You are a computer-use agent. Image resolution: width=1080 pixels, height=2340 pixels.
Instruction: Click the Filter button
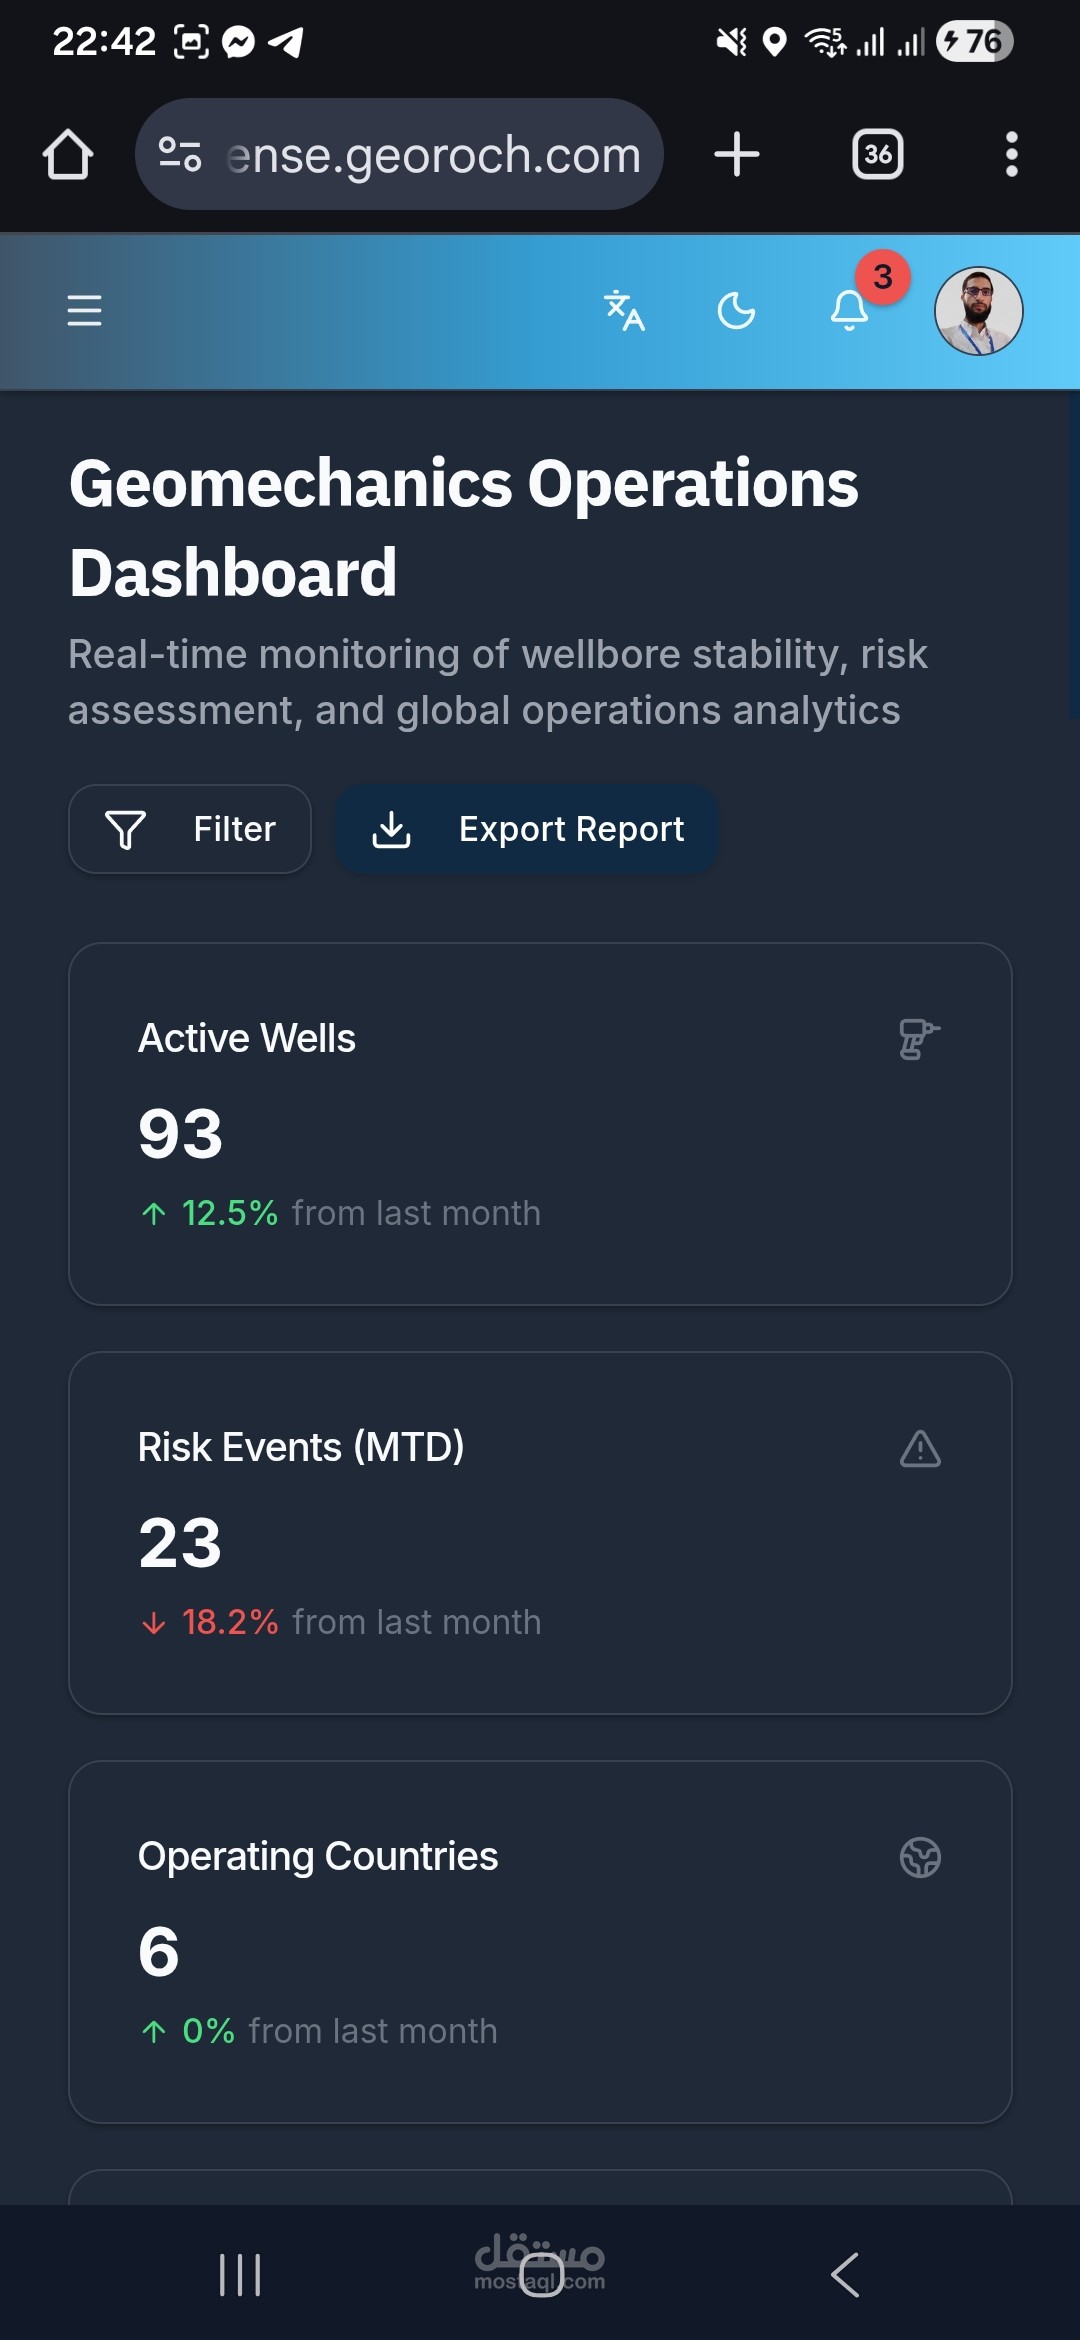[x=190, y=829]
